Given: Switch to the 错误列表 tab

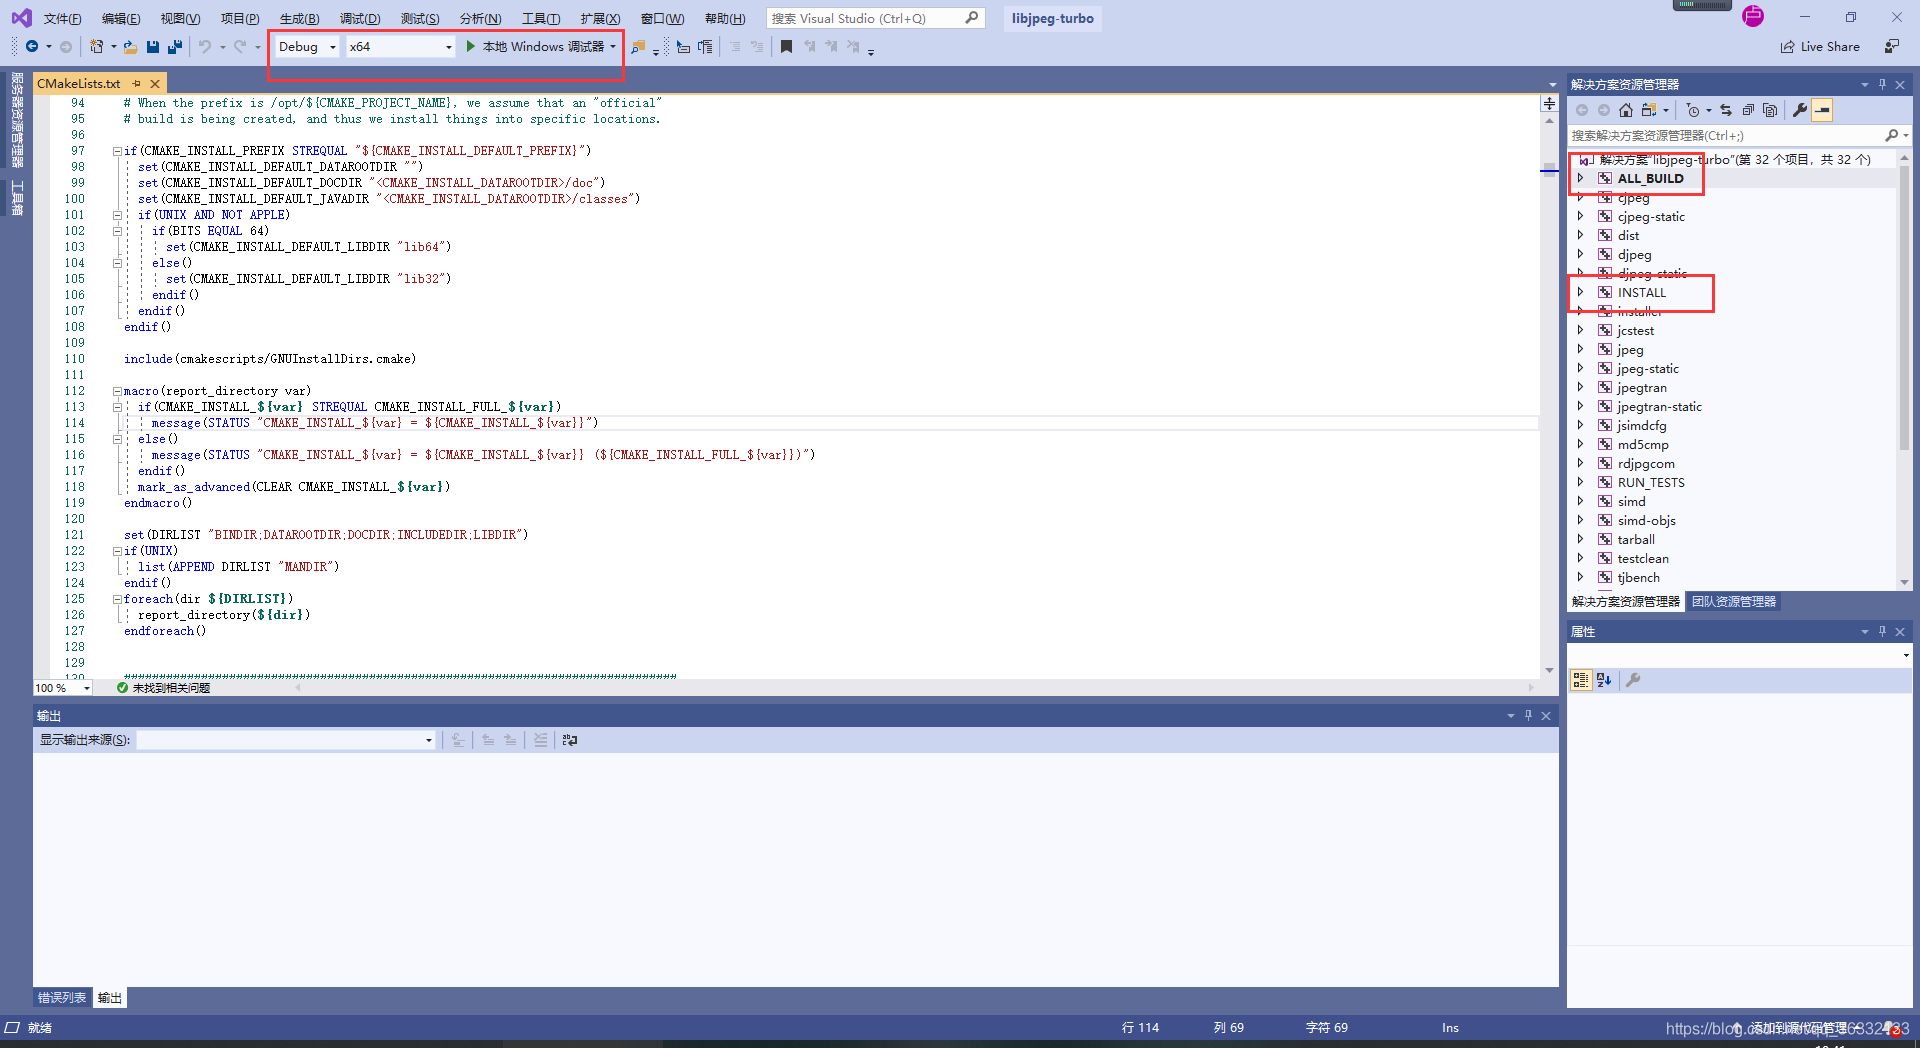Looking at the screenshot, I should tap(62, 998).
